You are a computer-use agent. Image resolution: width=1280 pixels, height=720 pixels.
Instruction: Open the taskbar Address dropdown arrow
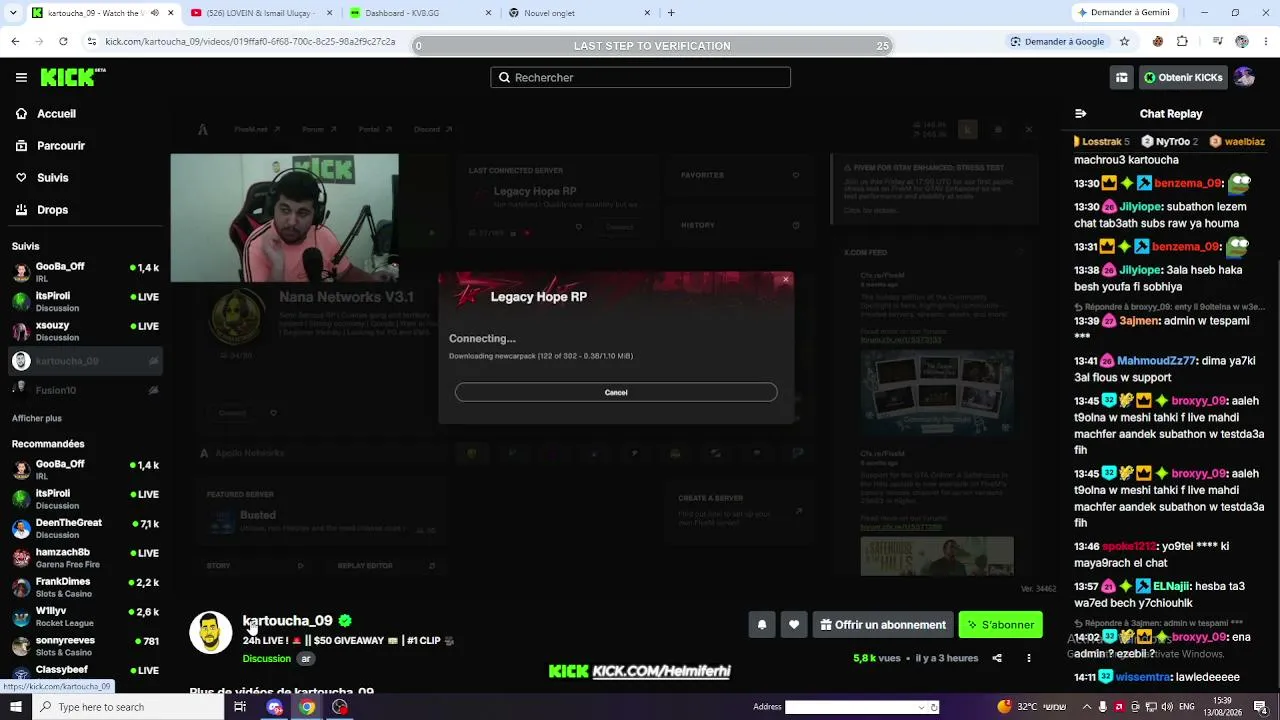pyautogui.click(x=922, y=707)
